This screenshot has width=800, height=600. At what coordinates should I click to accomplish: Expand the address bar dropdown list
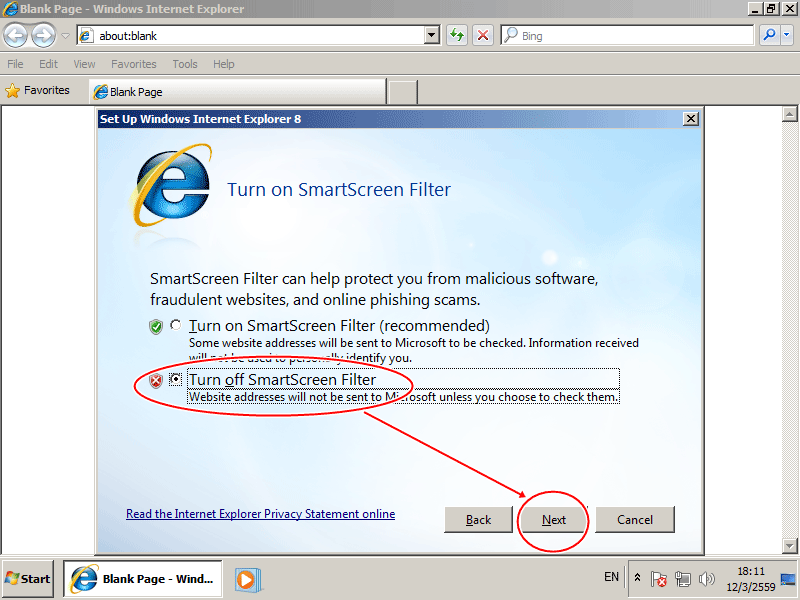[432, 36]
